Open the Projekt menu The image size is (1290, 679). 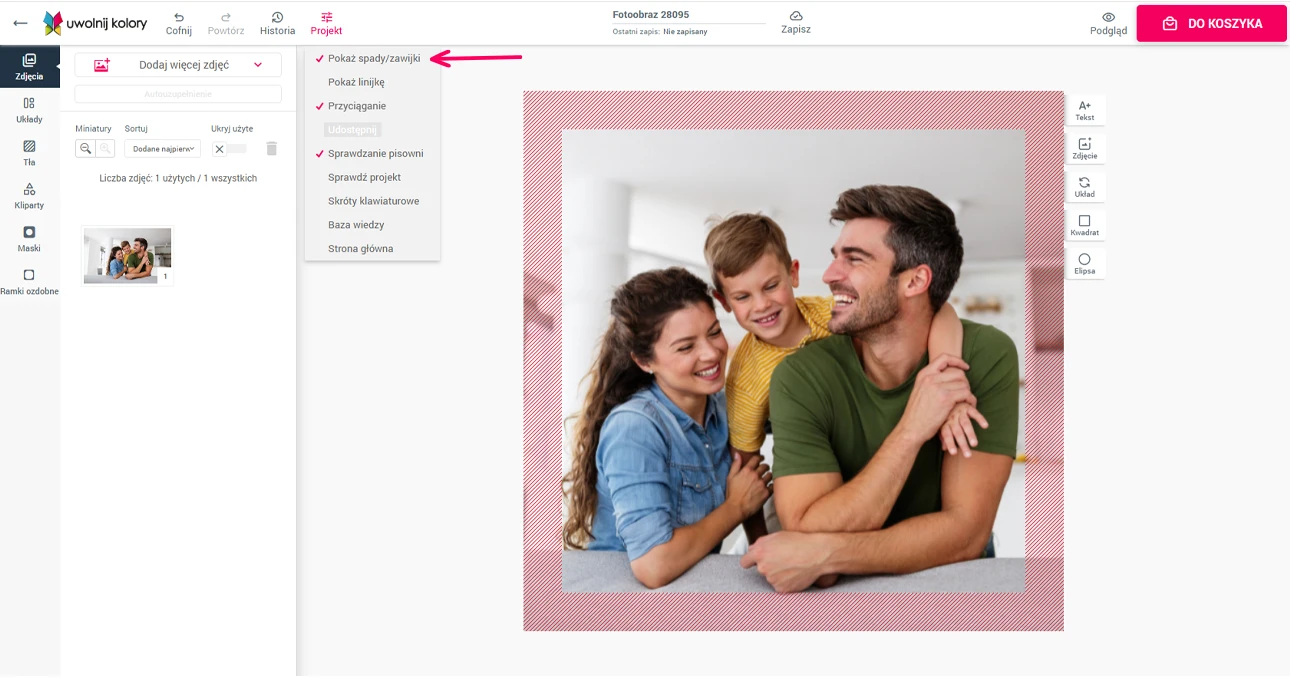[x=326, y=23]
